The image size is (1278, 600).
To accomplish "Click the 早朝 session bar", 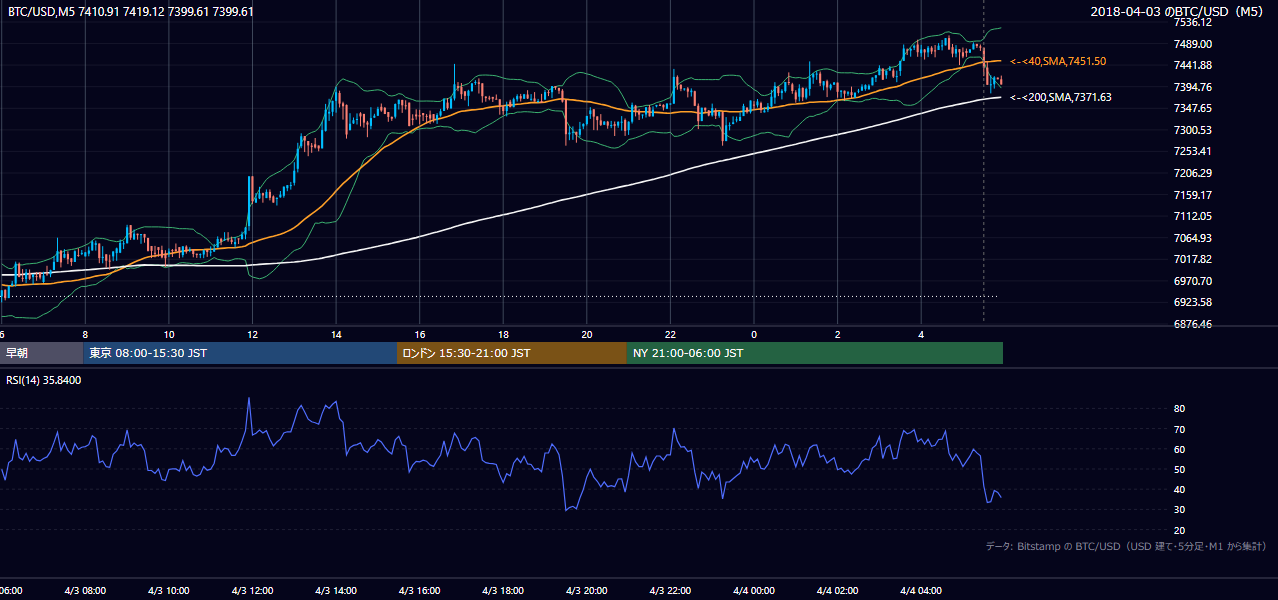I will point(41,353).
